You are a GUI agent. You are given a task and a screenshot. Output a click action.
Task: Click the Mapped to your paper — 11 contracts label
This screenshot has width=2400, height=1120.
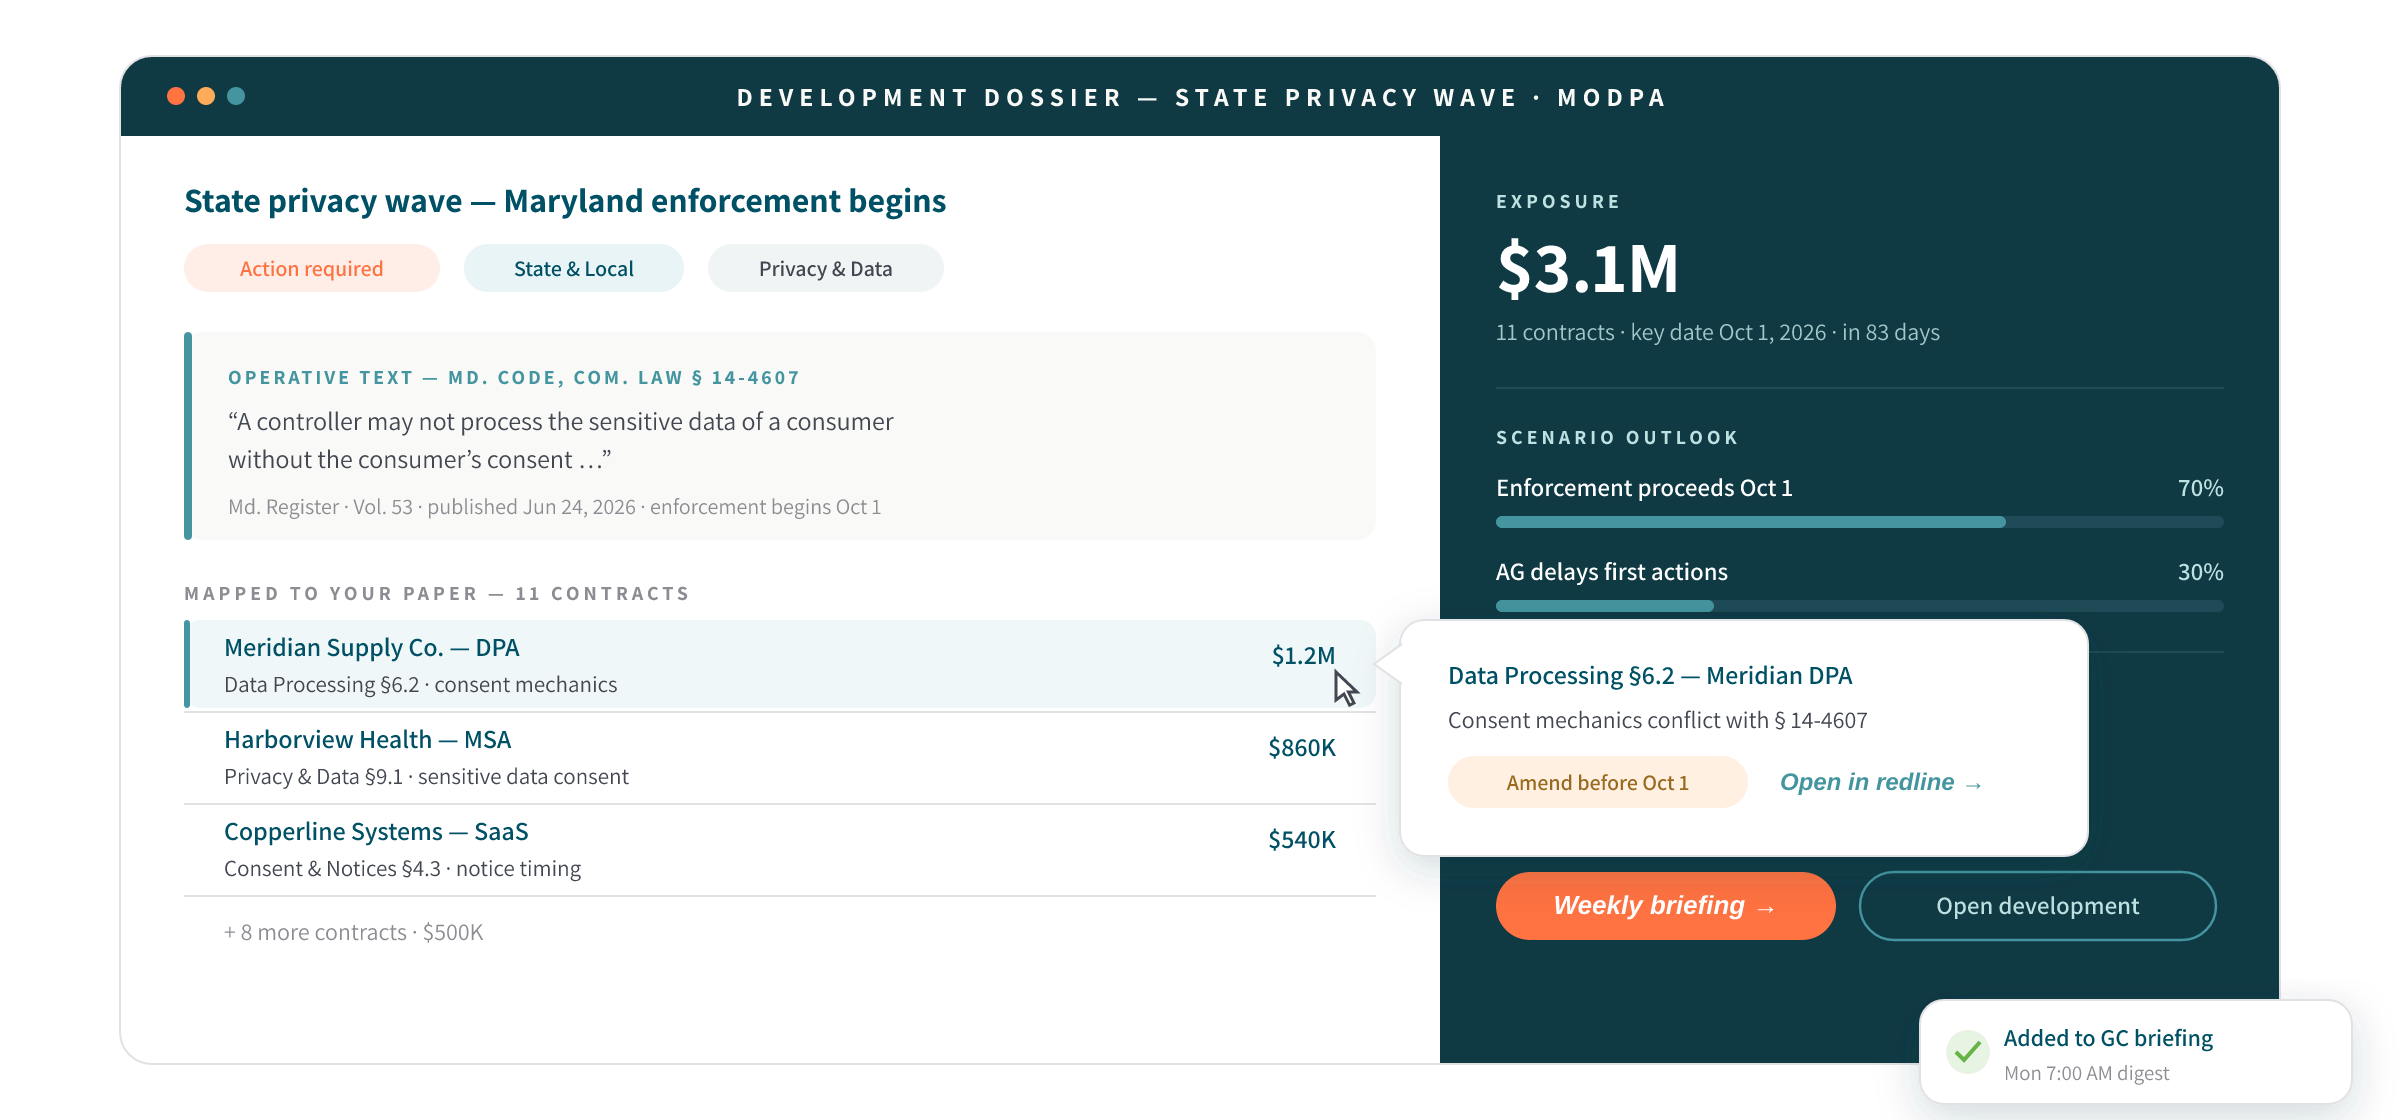click(x=438, y=594)
